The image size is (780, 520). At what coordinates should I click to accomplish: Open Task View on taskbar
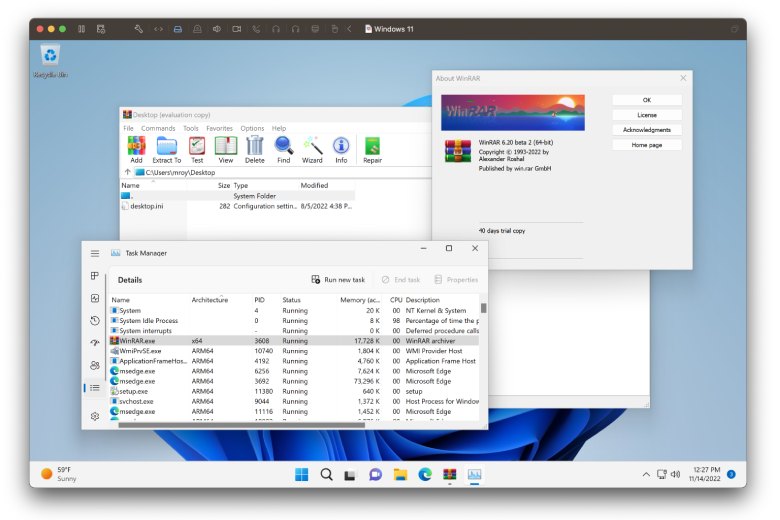(x=350, y=475)
